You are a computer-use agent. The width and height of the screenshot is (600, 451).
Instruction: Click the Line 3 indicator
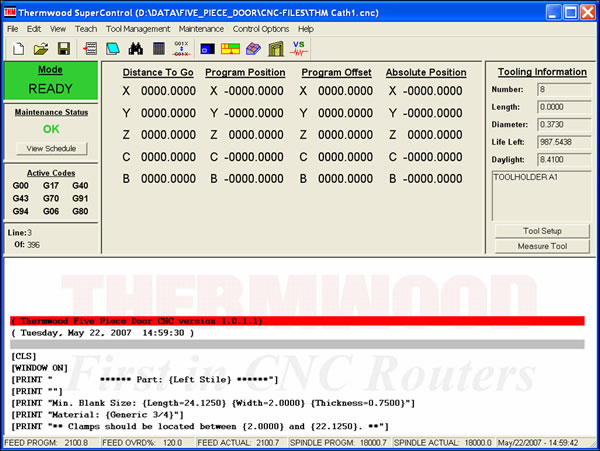tap(20, 233)
